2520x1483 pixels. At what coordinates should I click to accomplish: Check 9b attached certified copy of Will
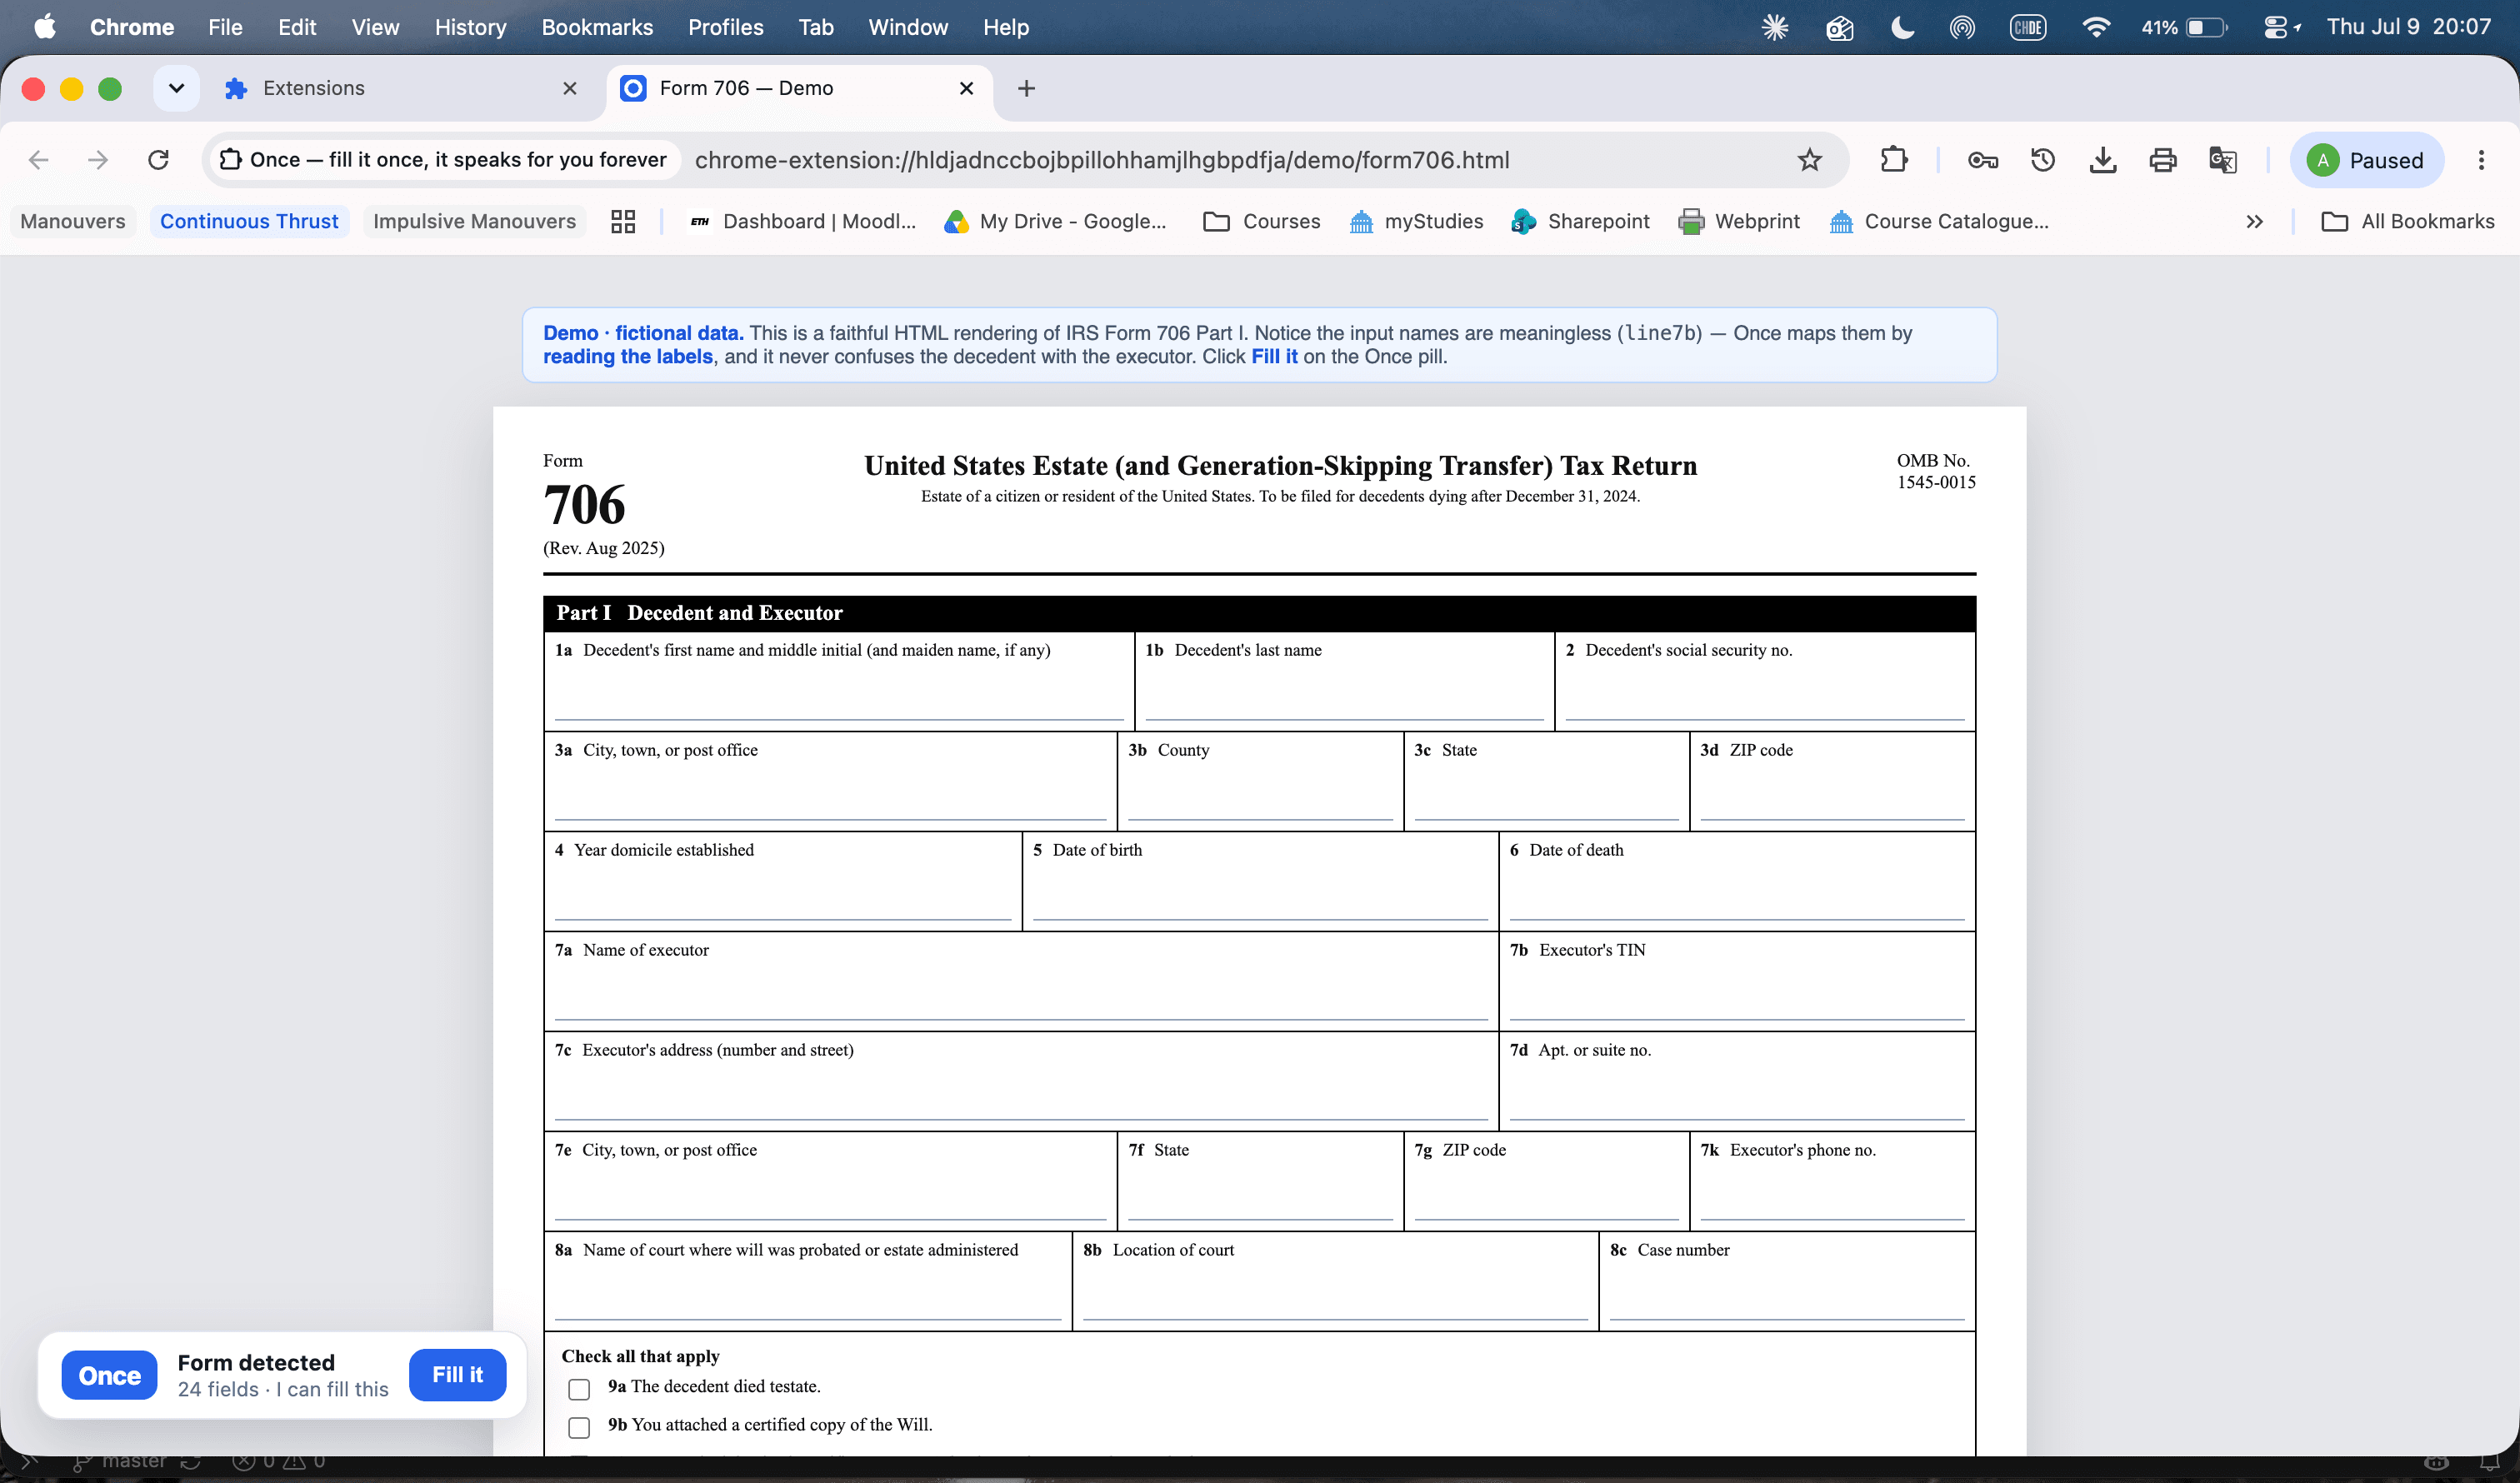pyautogui.click(x=579, y=1427)
